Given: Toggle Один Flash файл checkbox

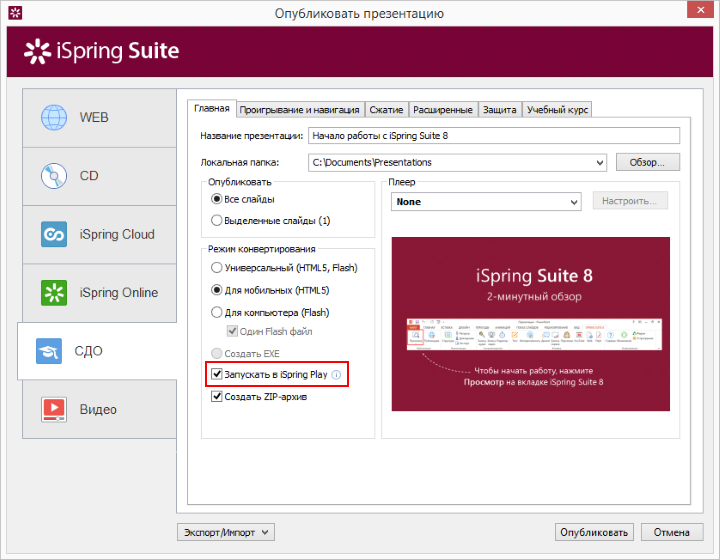Looking at the screenshot, I should pos(232,331).
